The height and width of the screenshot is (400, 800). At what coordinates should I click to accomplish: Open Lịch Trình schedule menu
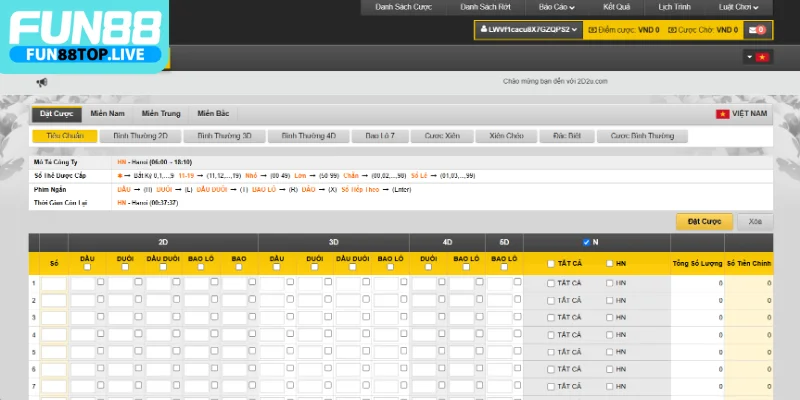pyautogui.click(x=674, y=7)
